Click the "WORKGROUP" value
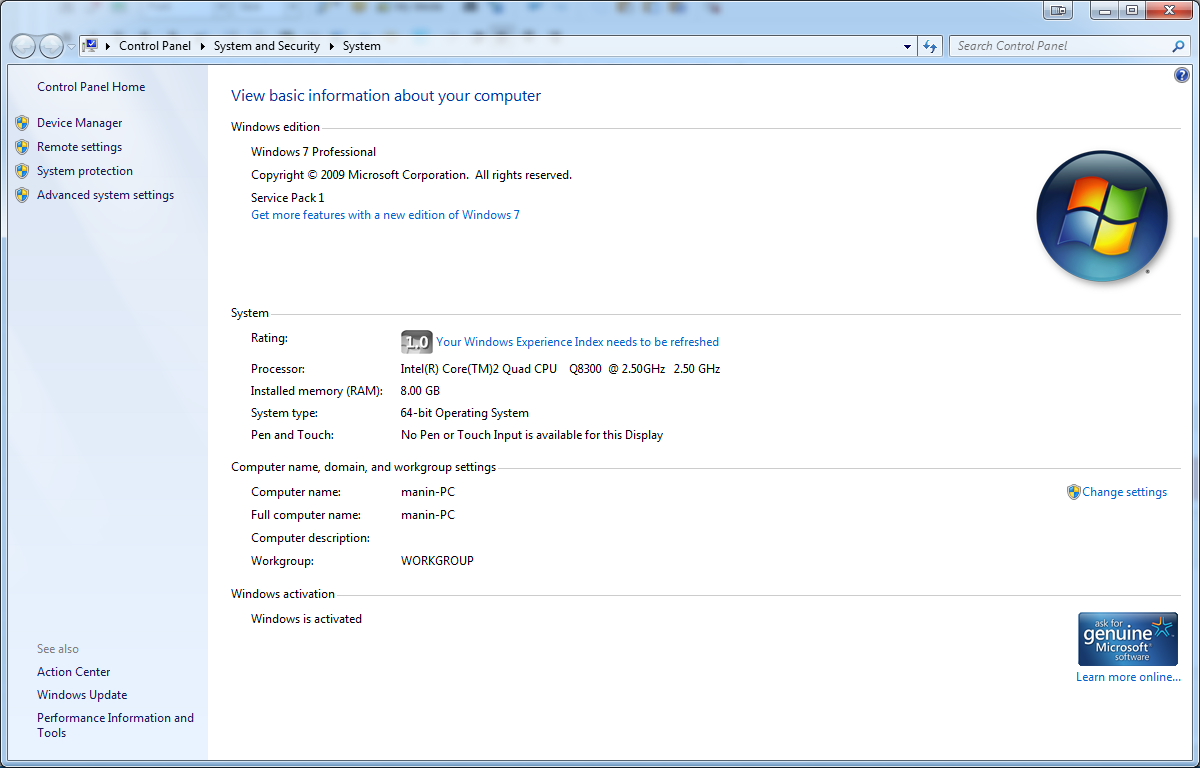This screenshot has width=1200, height=768. 437,561
